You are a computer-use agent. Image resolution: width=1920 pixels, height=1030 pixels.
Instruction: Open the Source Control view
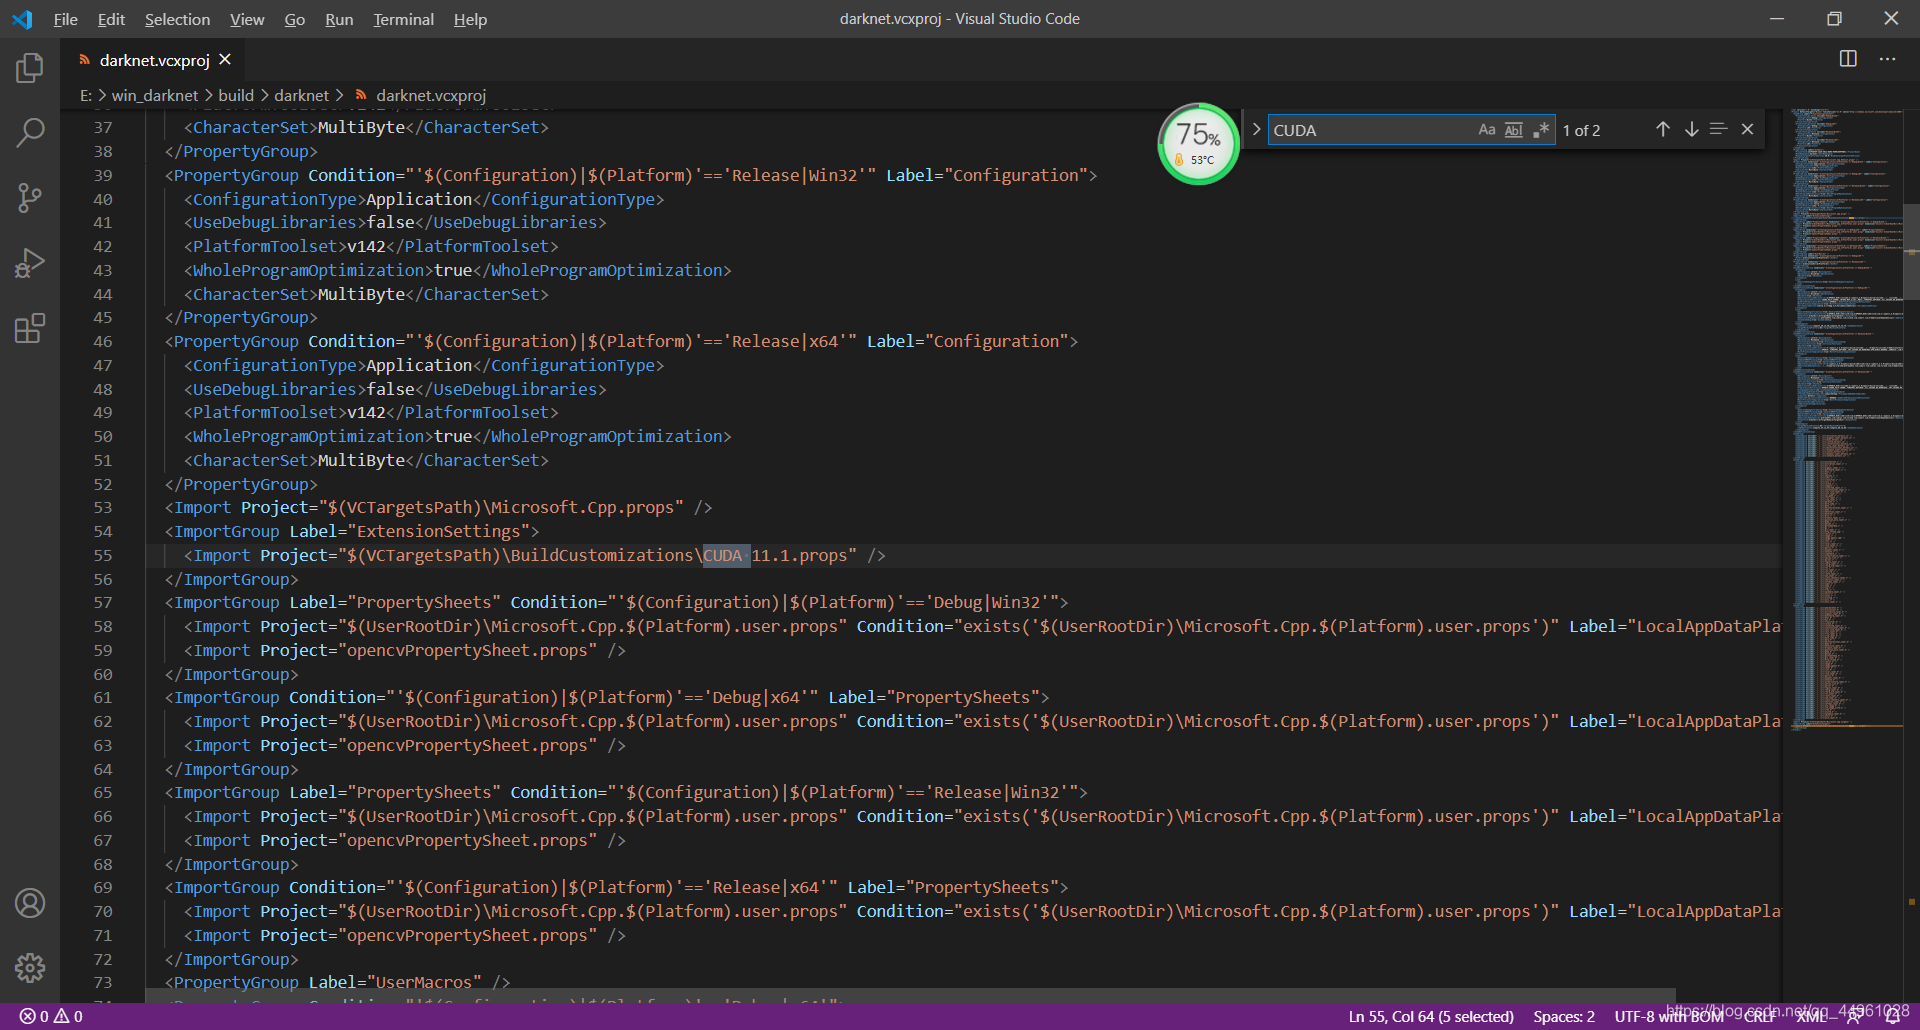[30, 198]
